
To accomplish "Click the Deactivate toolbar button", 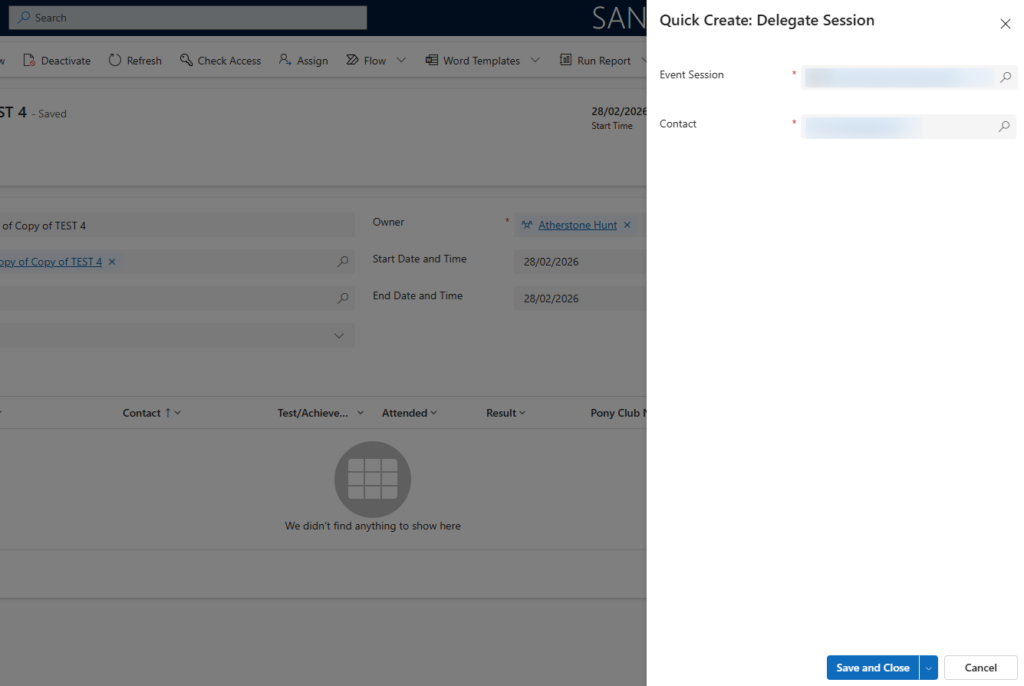I will [x=57, y=61].
